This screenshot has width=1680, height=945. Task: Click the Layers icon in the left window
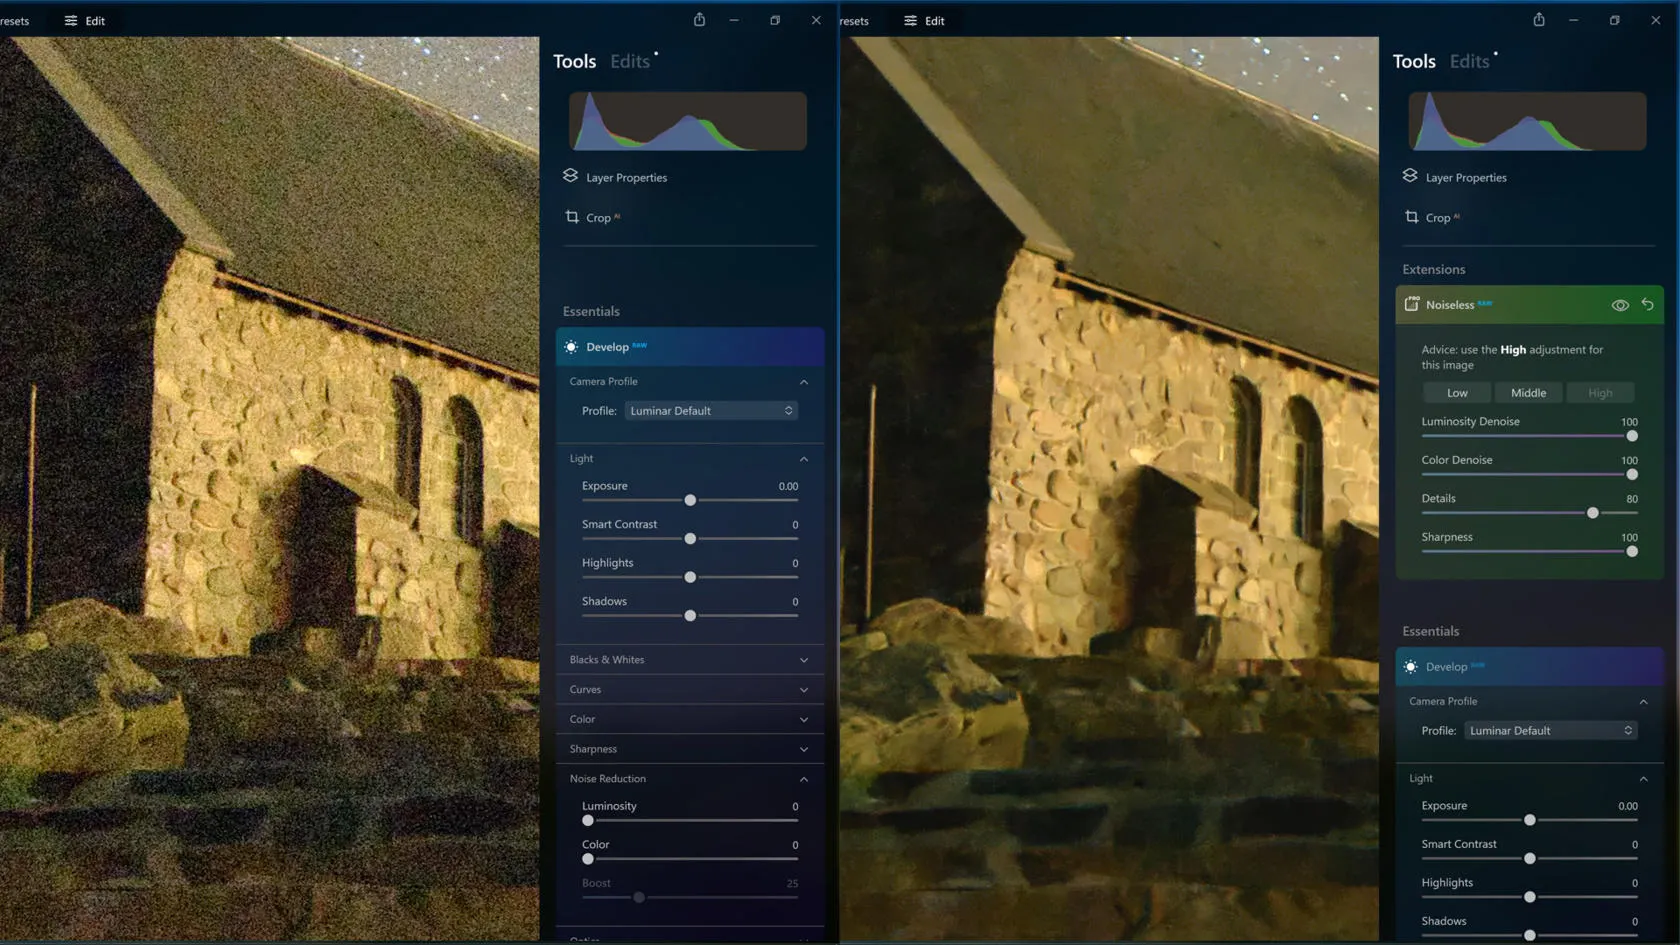coord(570,176)
